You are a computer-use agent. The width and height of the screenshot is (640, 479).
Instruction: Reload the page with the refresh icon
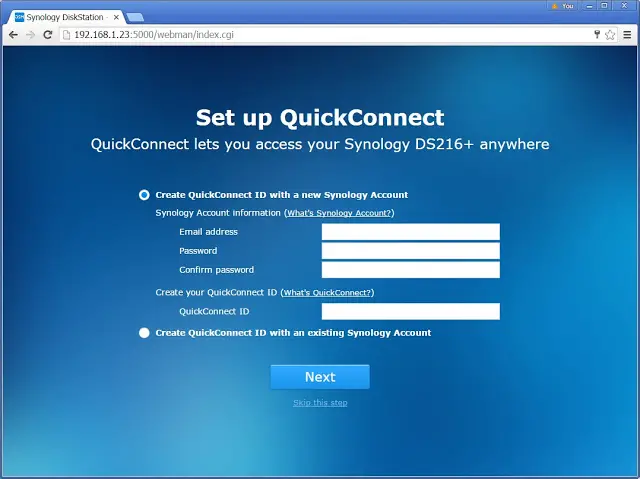click(x=48, y=35)
